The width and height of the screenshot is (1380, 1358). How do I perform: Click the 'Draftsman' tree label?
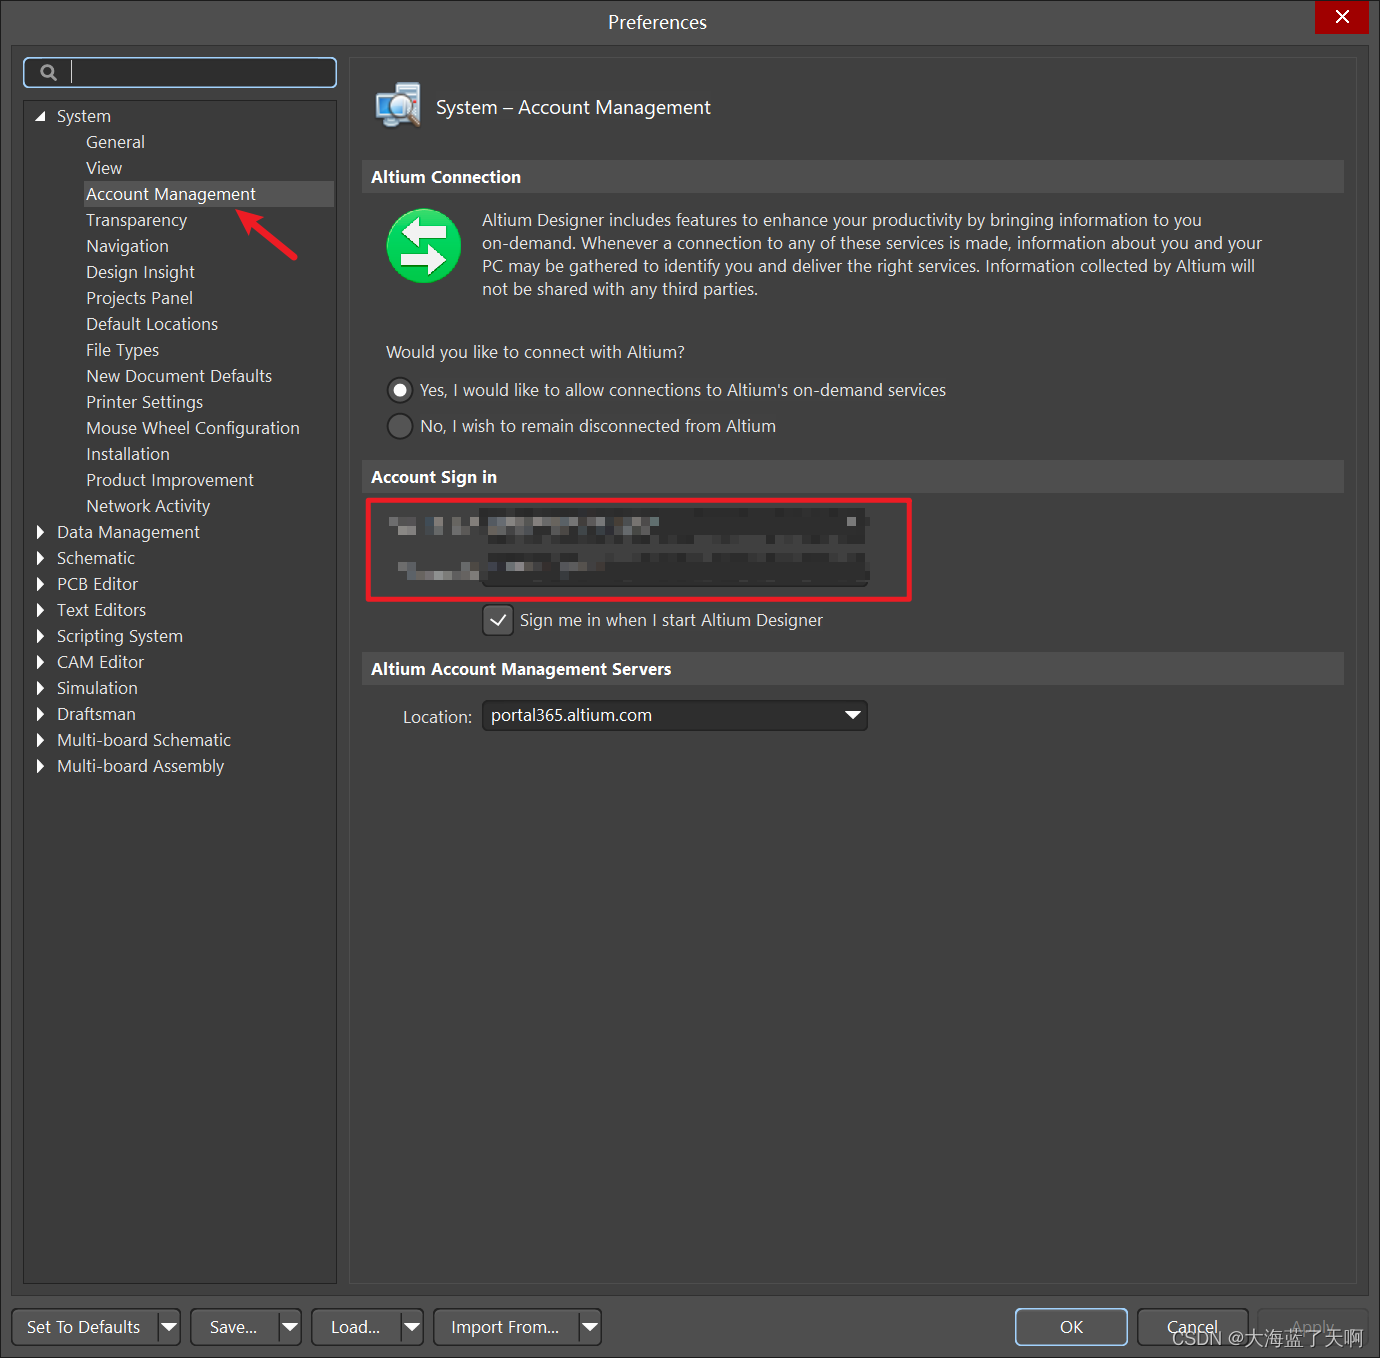pyautogui.click(x=96, y=714)
